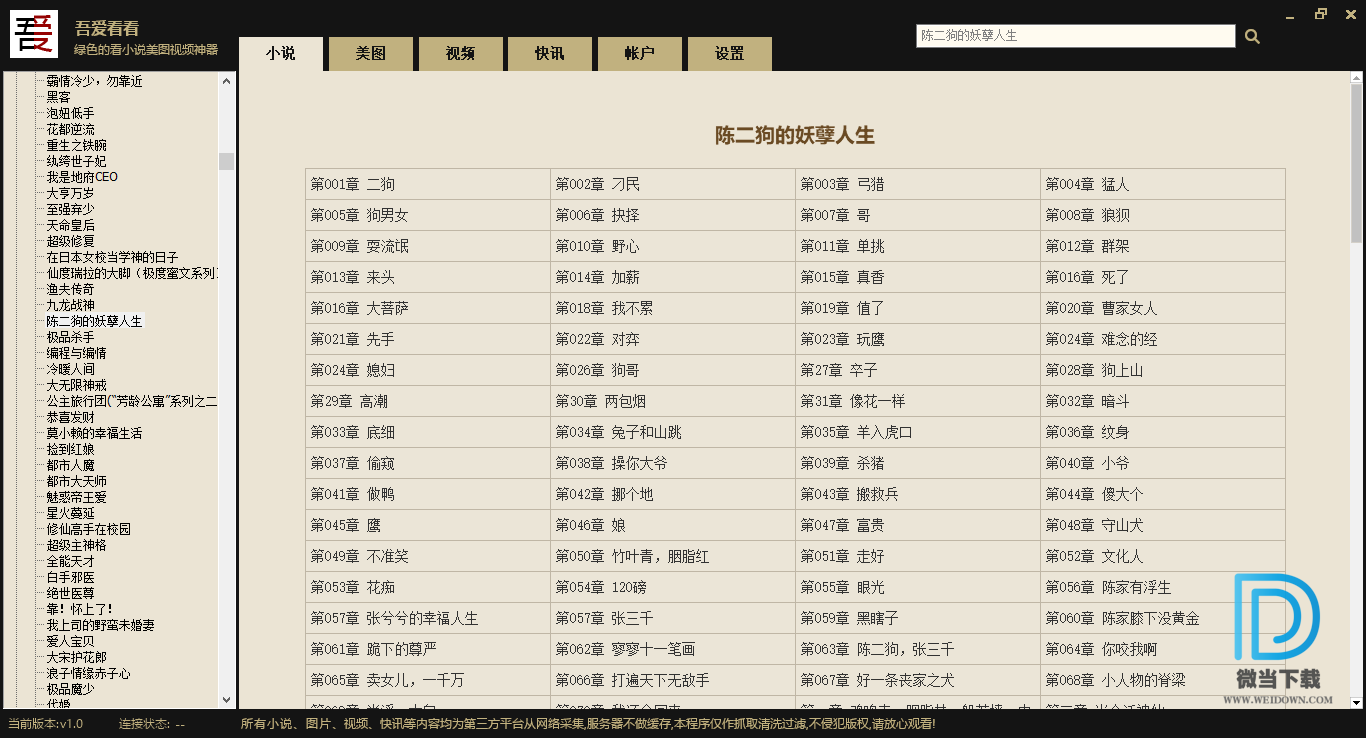
Task: Select 大亨万岁 in the novel list
Action: [70, 193]
